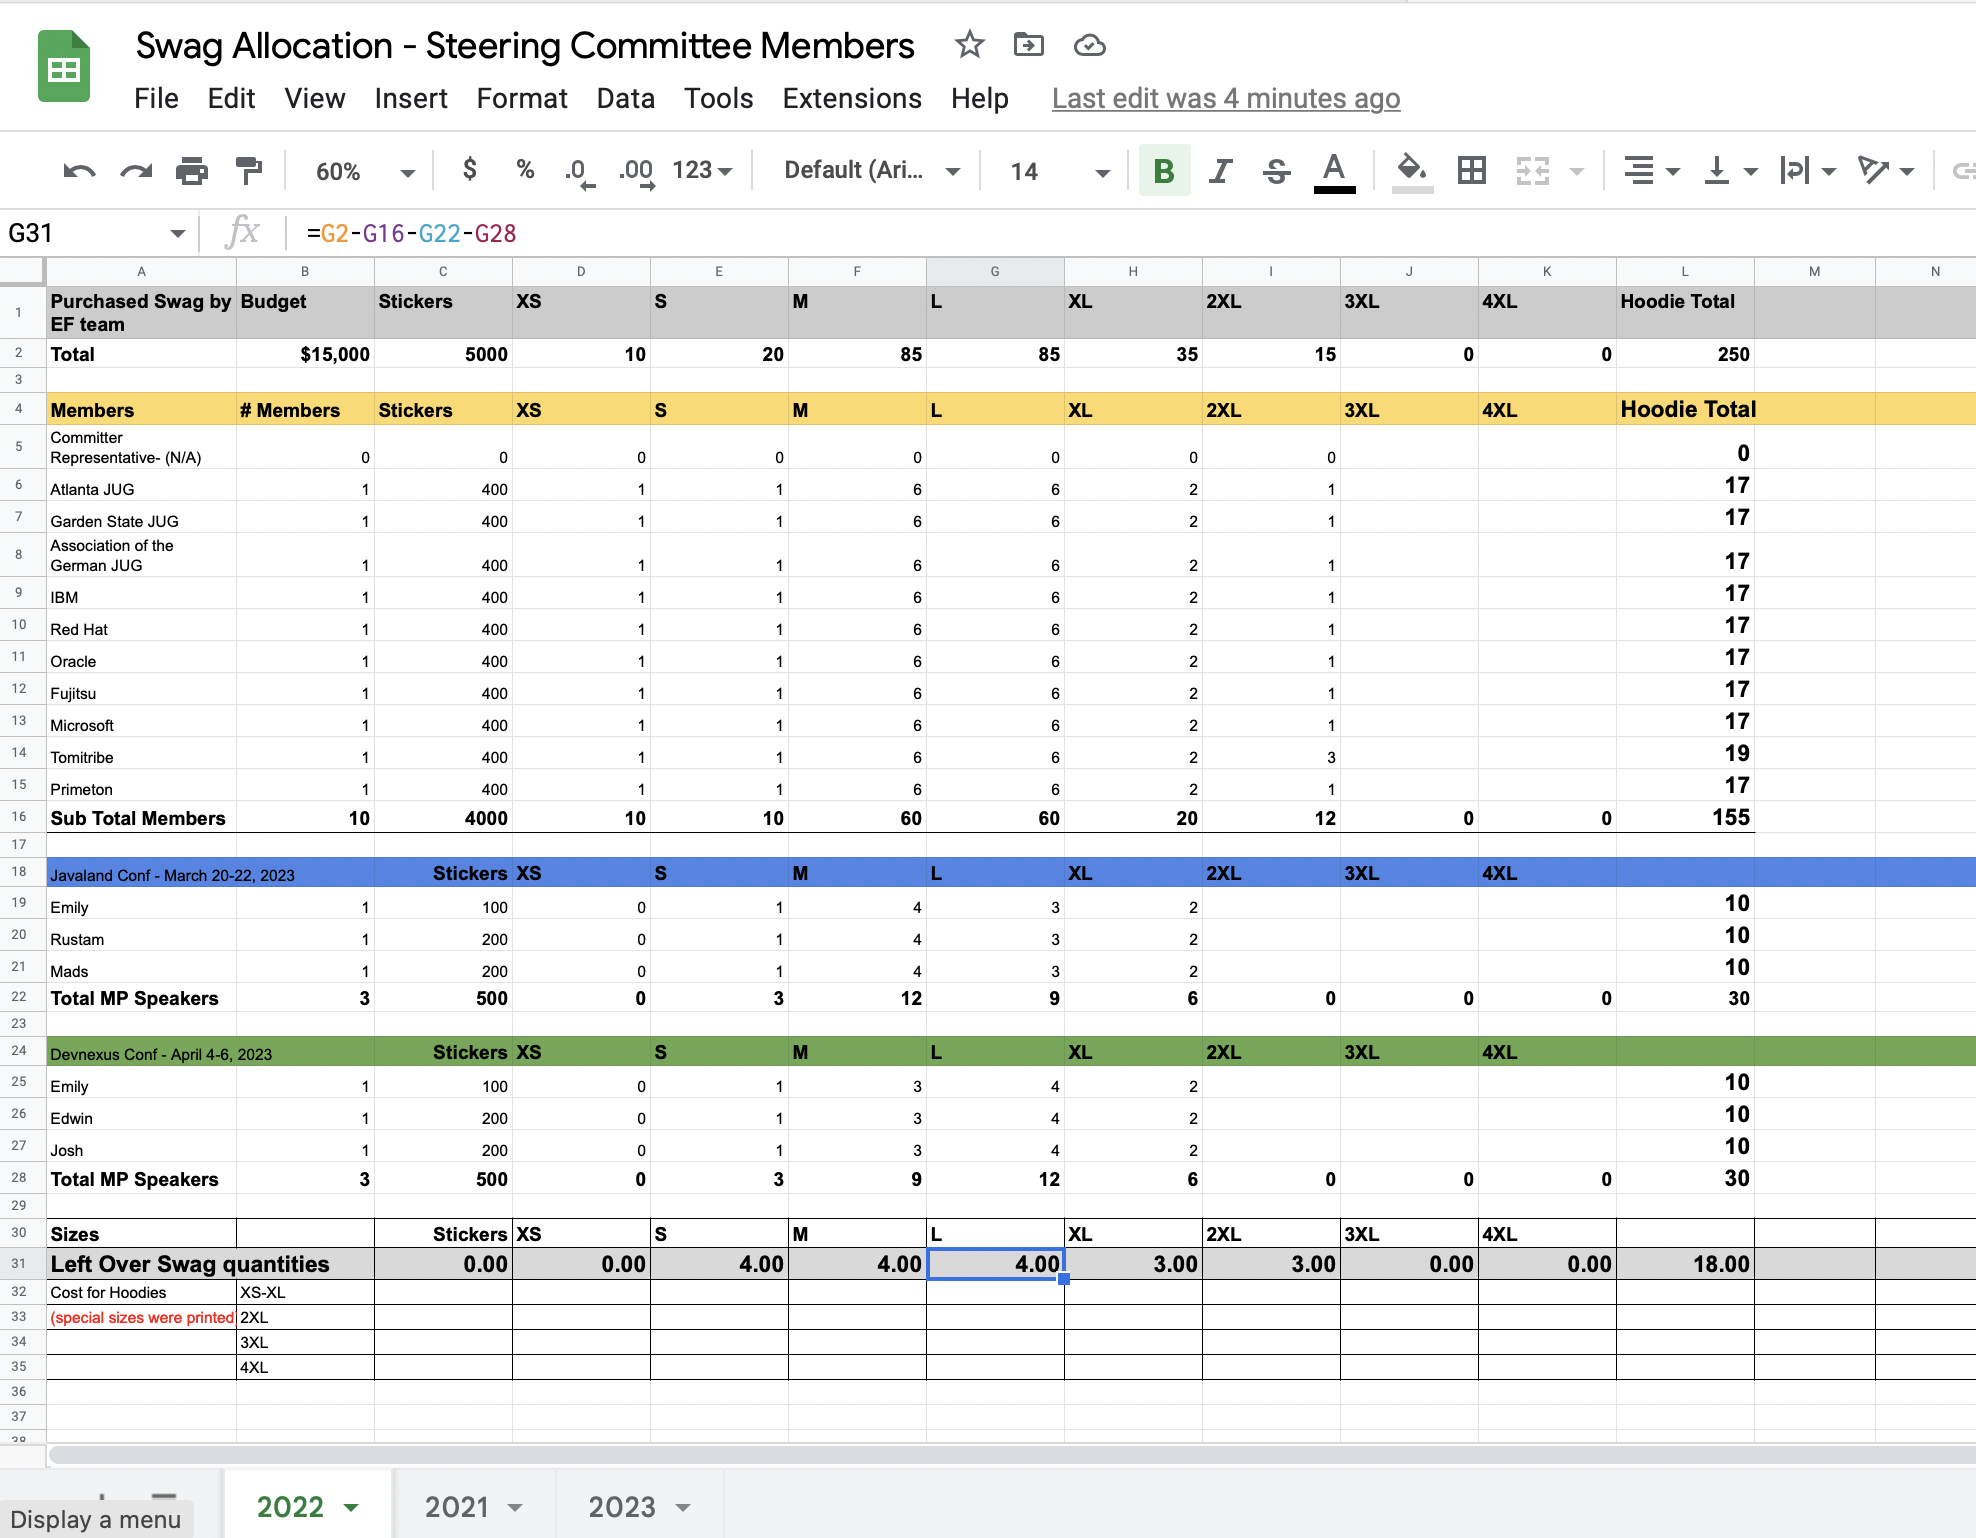Open the font family dropdown

tap(872, 171)
